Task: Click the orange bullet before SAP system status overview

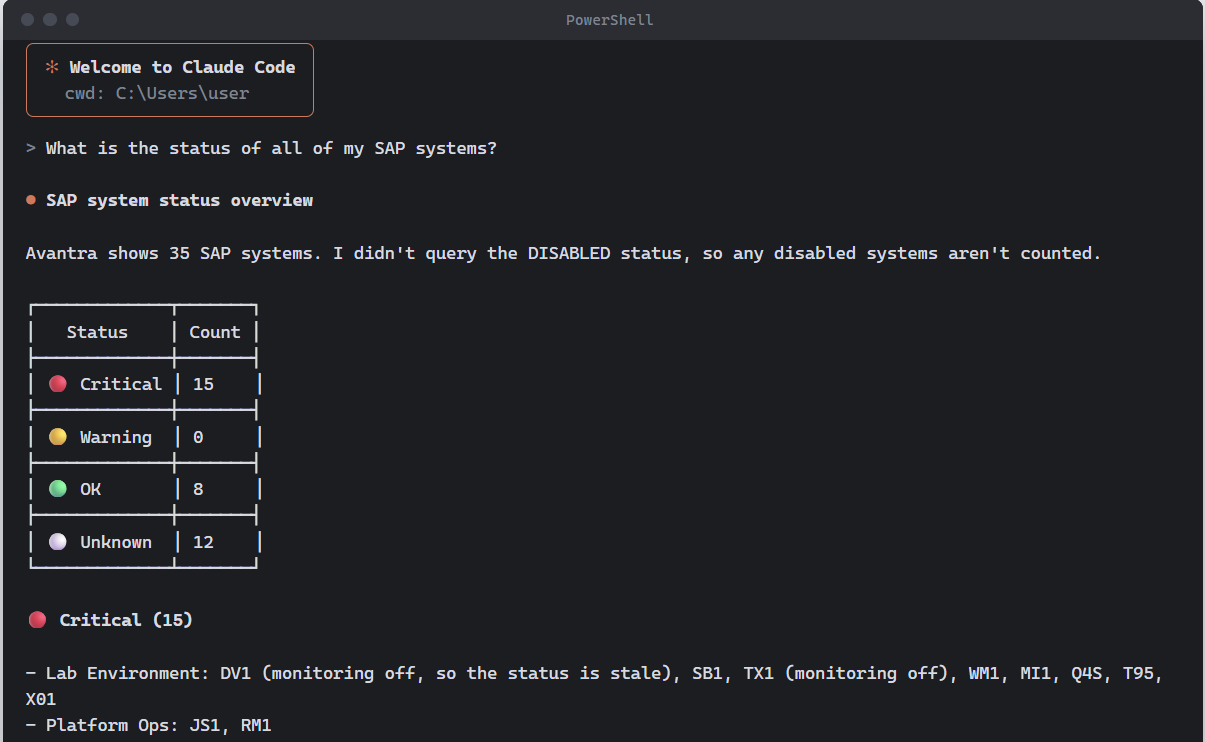Action: click(31, 200)
